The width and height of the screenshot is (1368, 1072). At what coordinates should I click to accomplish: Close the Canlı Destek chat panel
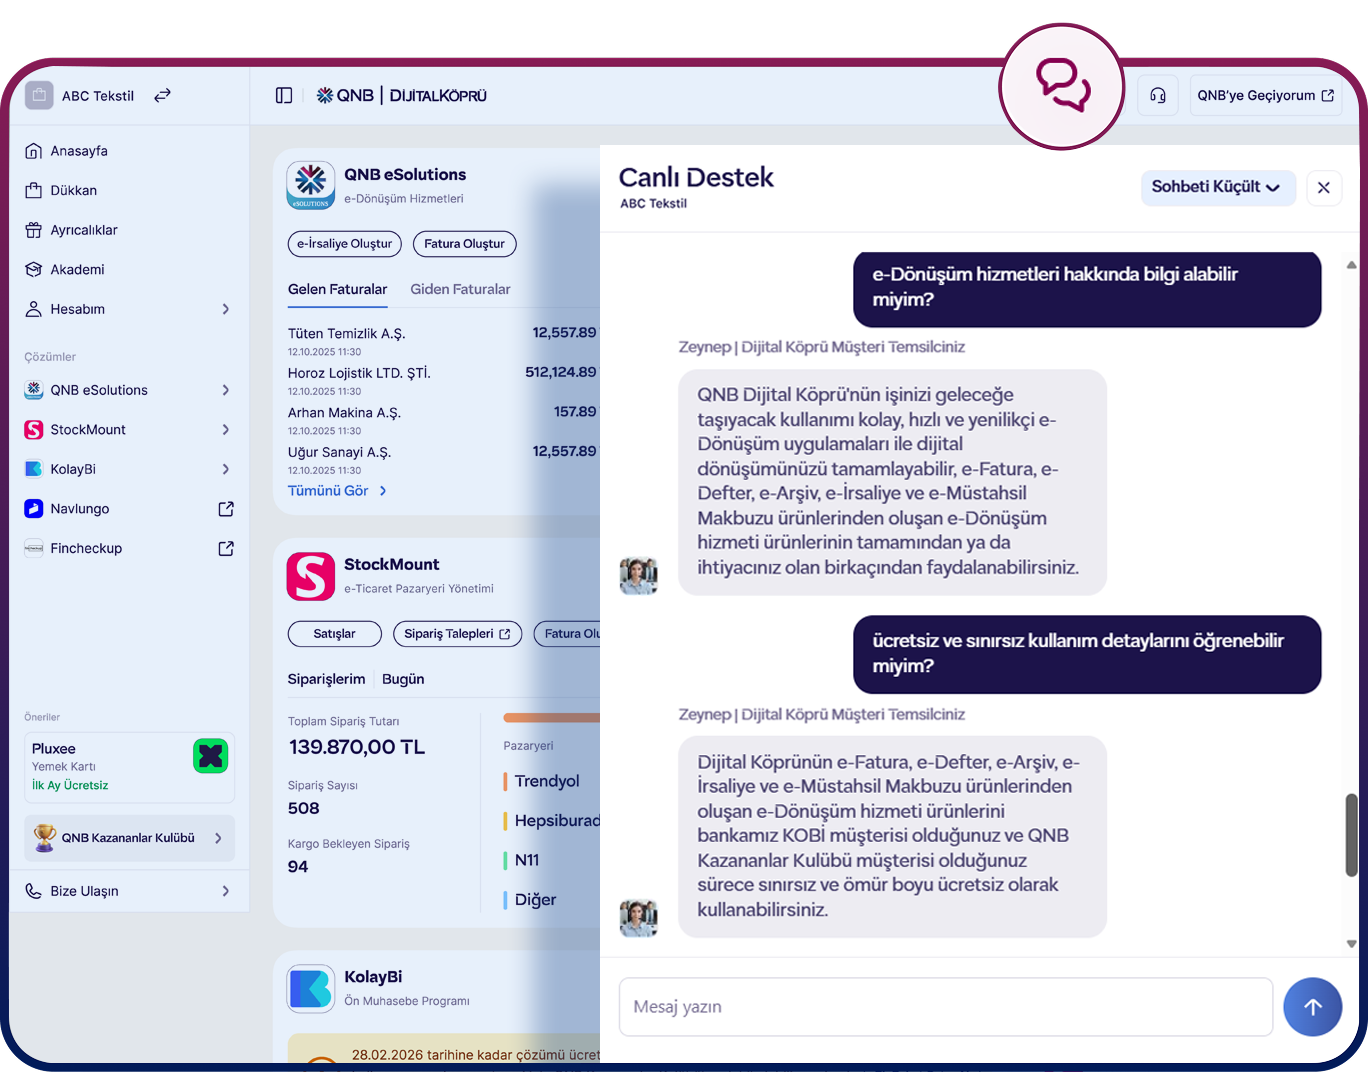click(1323, 188)
